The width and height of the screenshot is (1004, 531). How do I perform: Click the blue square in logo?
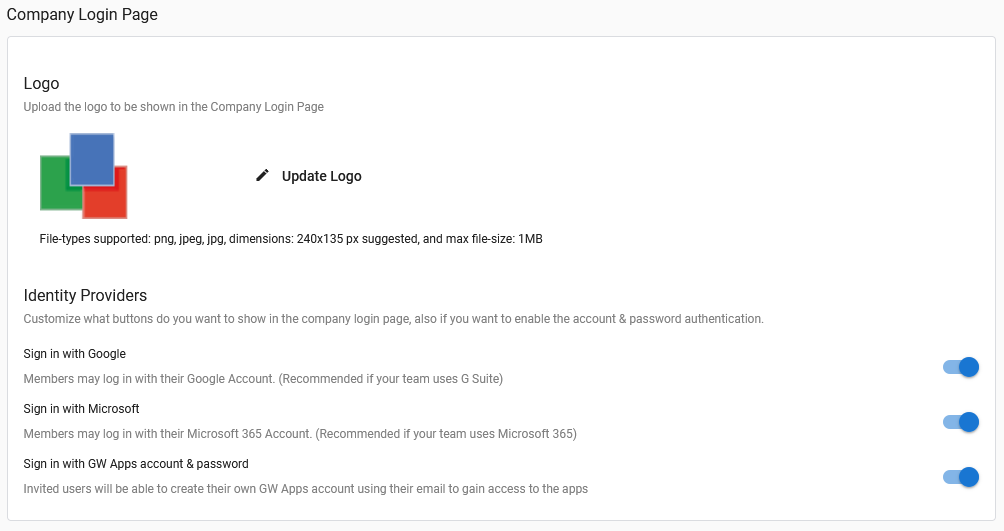point(92,159)
